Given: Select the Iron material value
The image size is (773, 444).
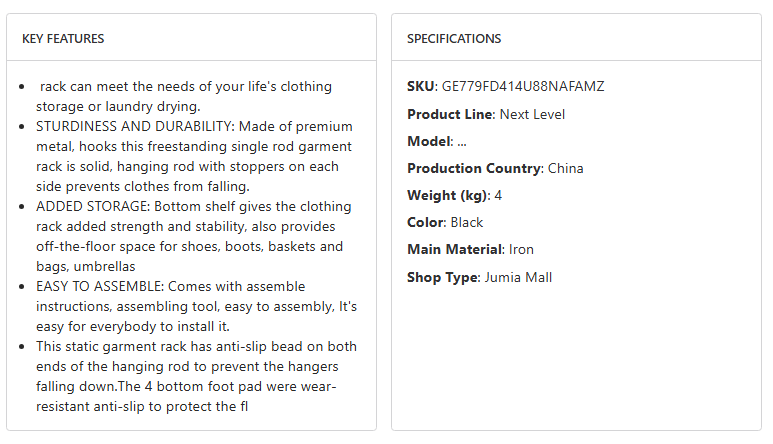Looking at the screenshot, I should coord(522,249).
